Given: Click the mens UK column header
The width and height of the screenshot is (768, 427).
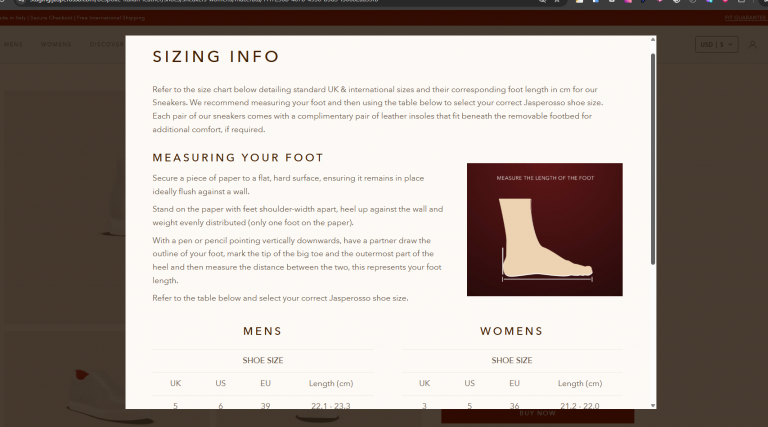Looking at the screenshot, I should (x=175, y=383).
